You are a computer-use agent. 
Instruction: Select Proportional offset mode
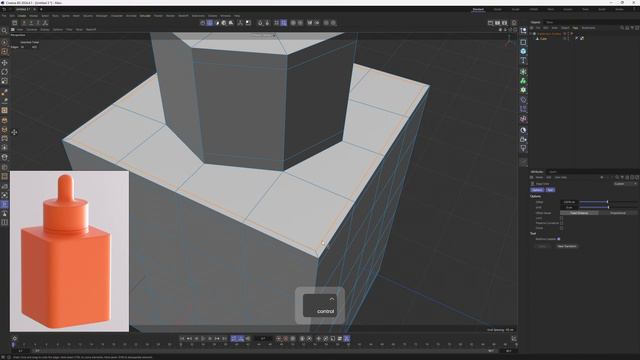pyautogui.click(x=618, y=213)
